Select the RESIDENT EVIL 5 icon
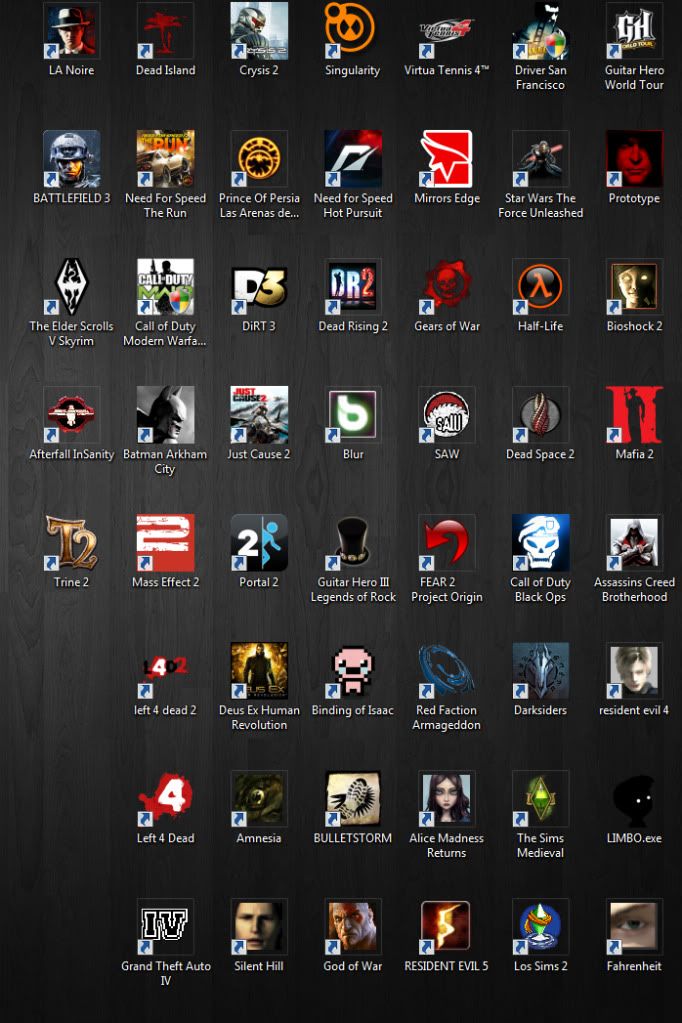 (x=446, y=926)
